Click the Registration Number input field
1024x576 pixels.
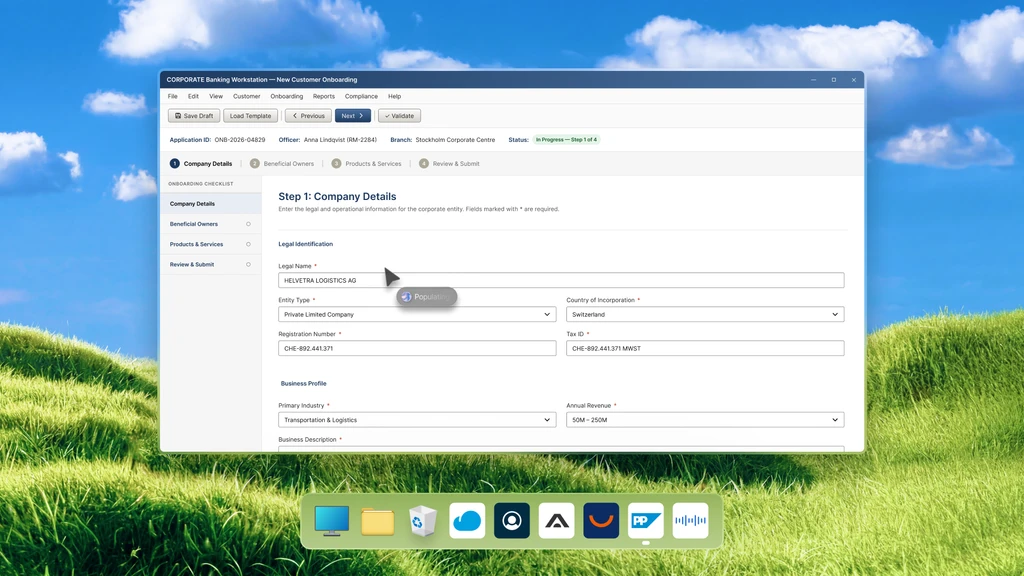(417, 348)
